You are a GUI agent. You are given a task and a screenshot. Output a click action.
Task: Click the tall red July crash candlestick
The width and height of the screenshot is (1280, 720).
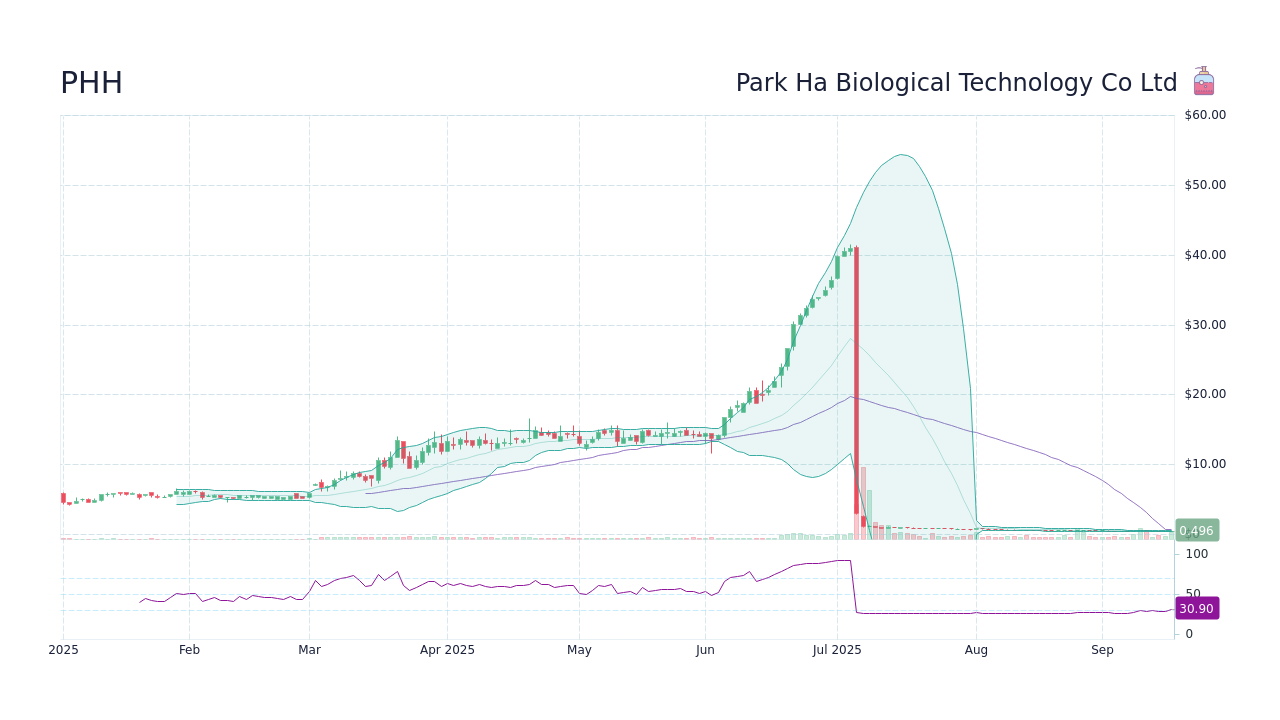(x=856, y=385)
